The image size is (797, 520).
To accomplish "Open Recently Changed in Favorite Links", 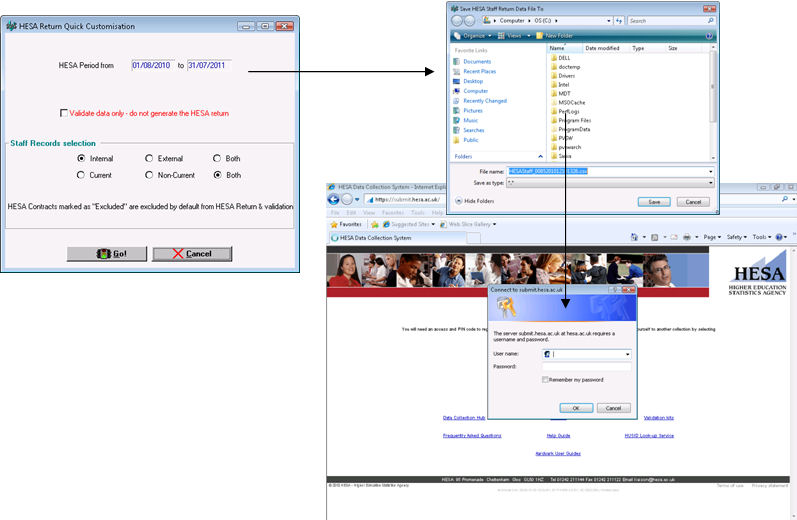I will (485, 101).
